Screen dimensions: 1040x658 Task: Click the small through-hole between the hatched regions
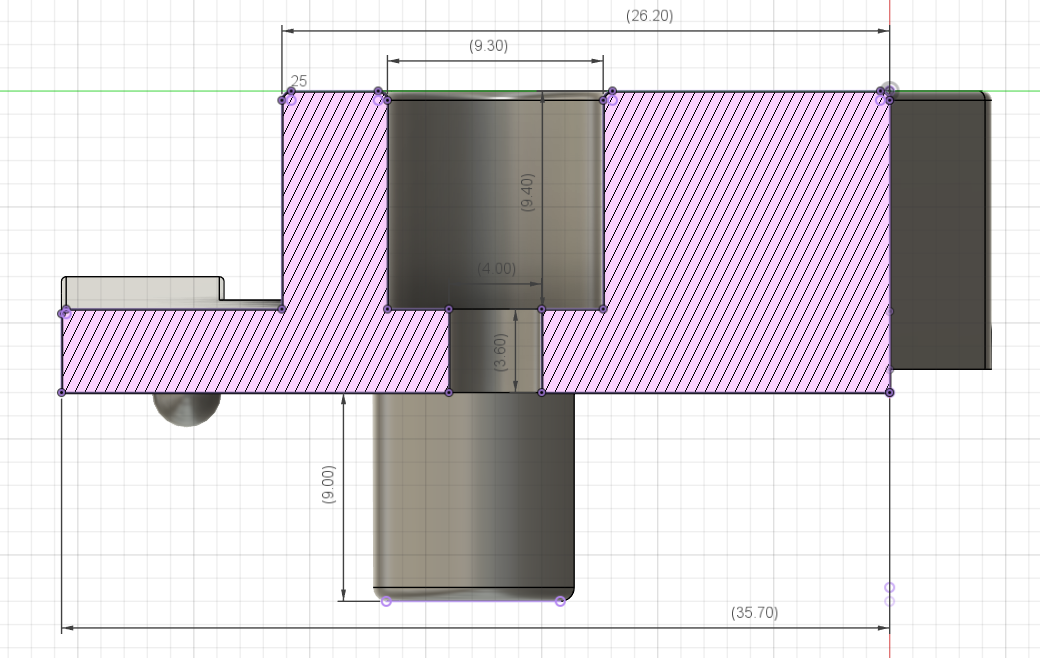click(495, 351)
